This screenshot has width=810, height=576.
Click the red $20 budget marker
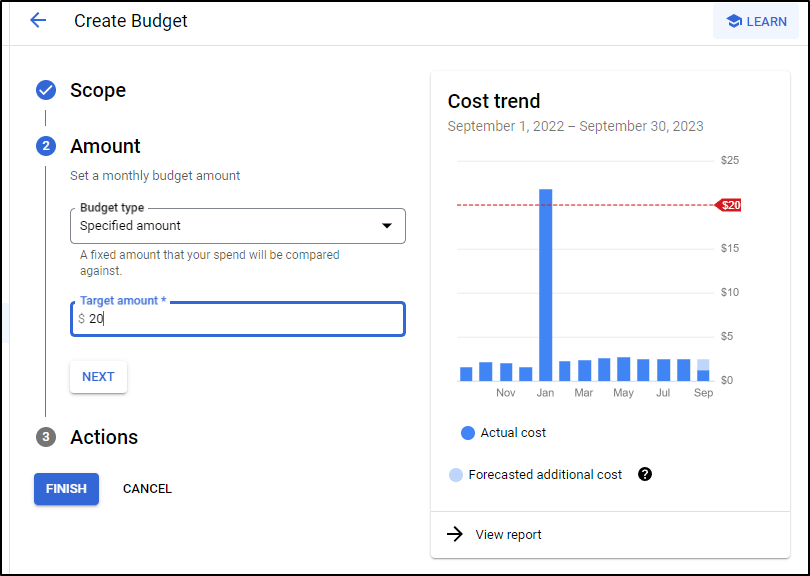coord(728,205)
